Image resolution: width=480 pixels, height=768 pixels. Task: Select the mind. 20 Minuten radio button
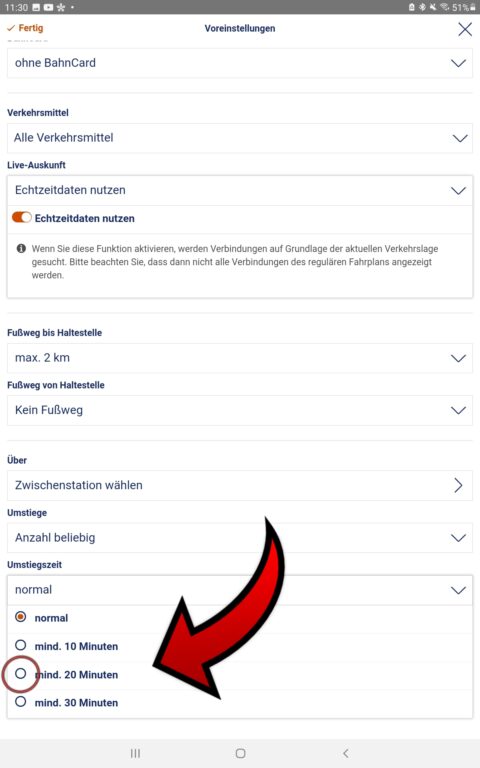click(21, 674)
